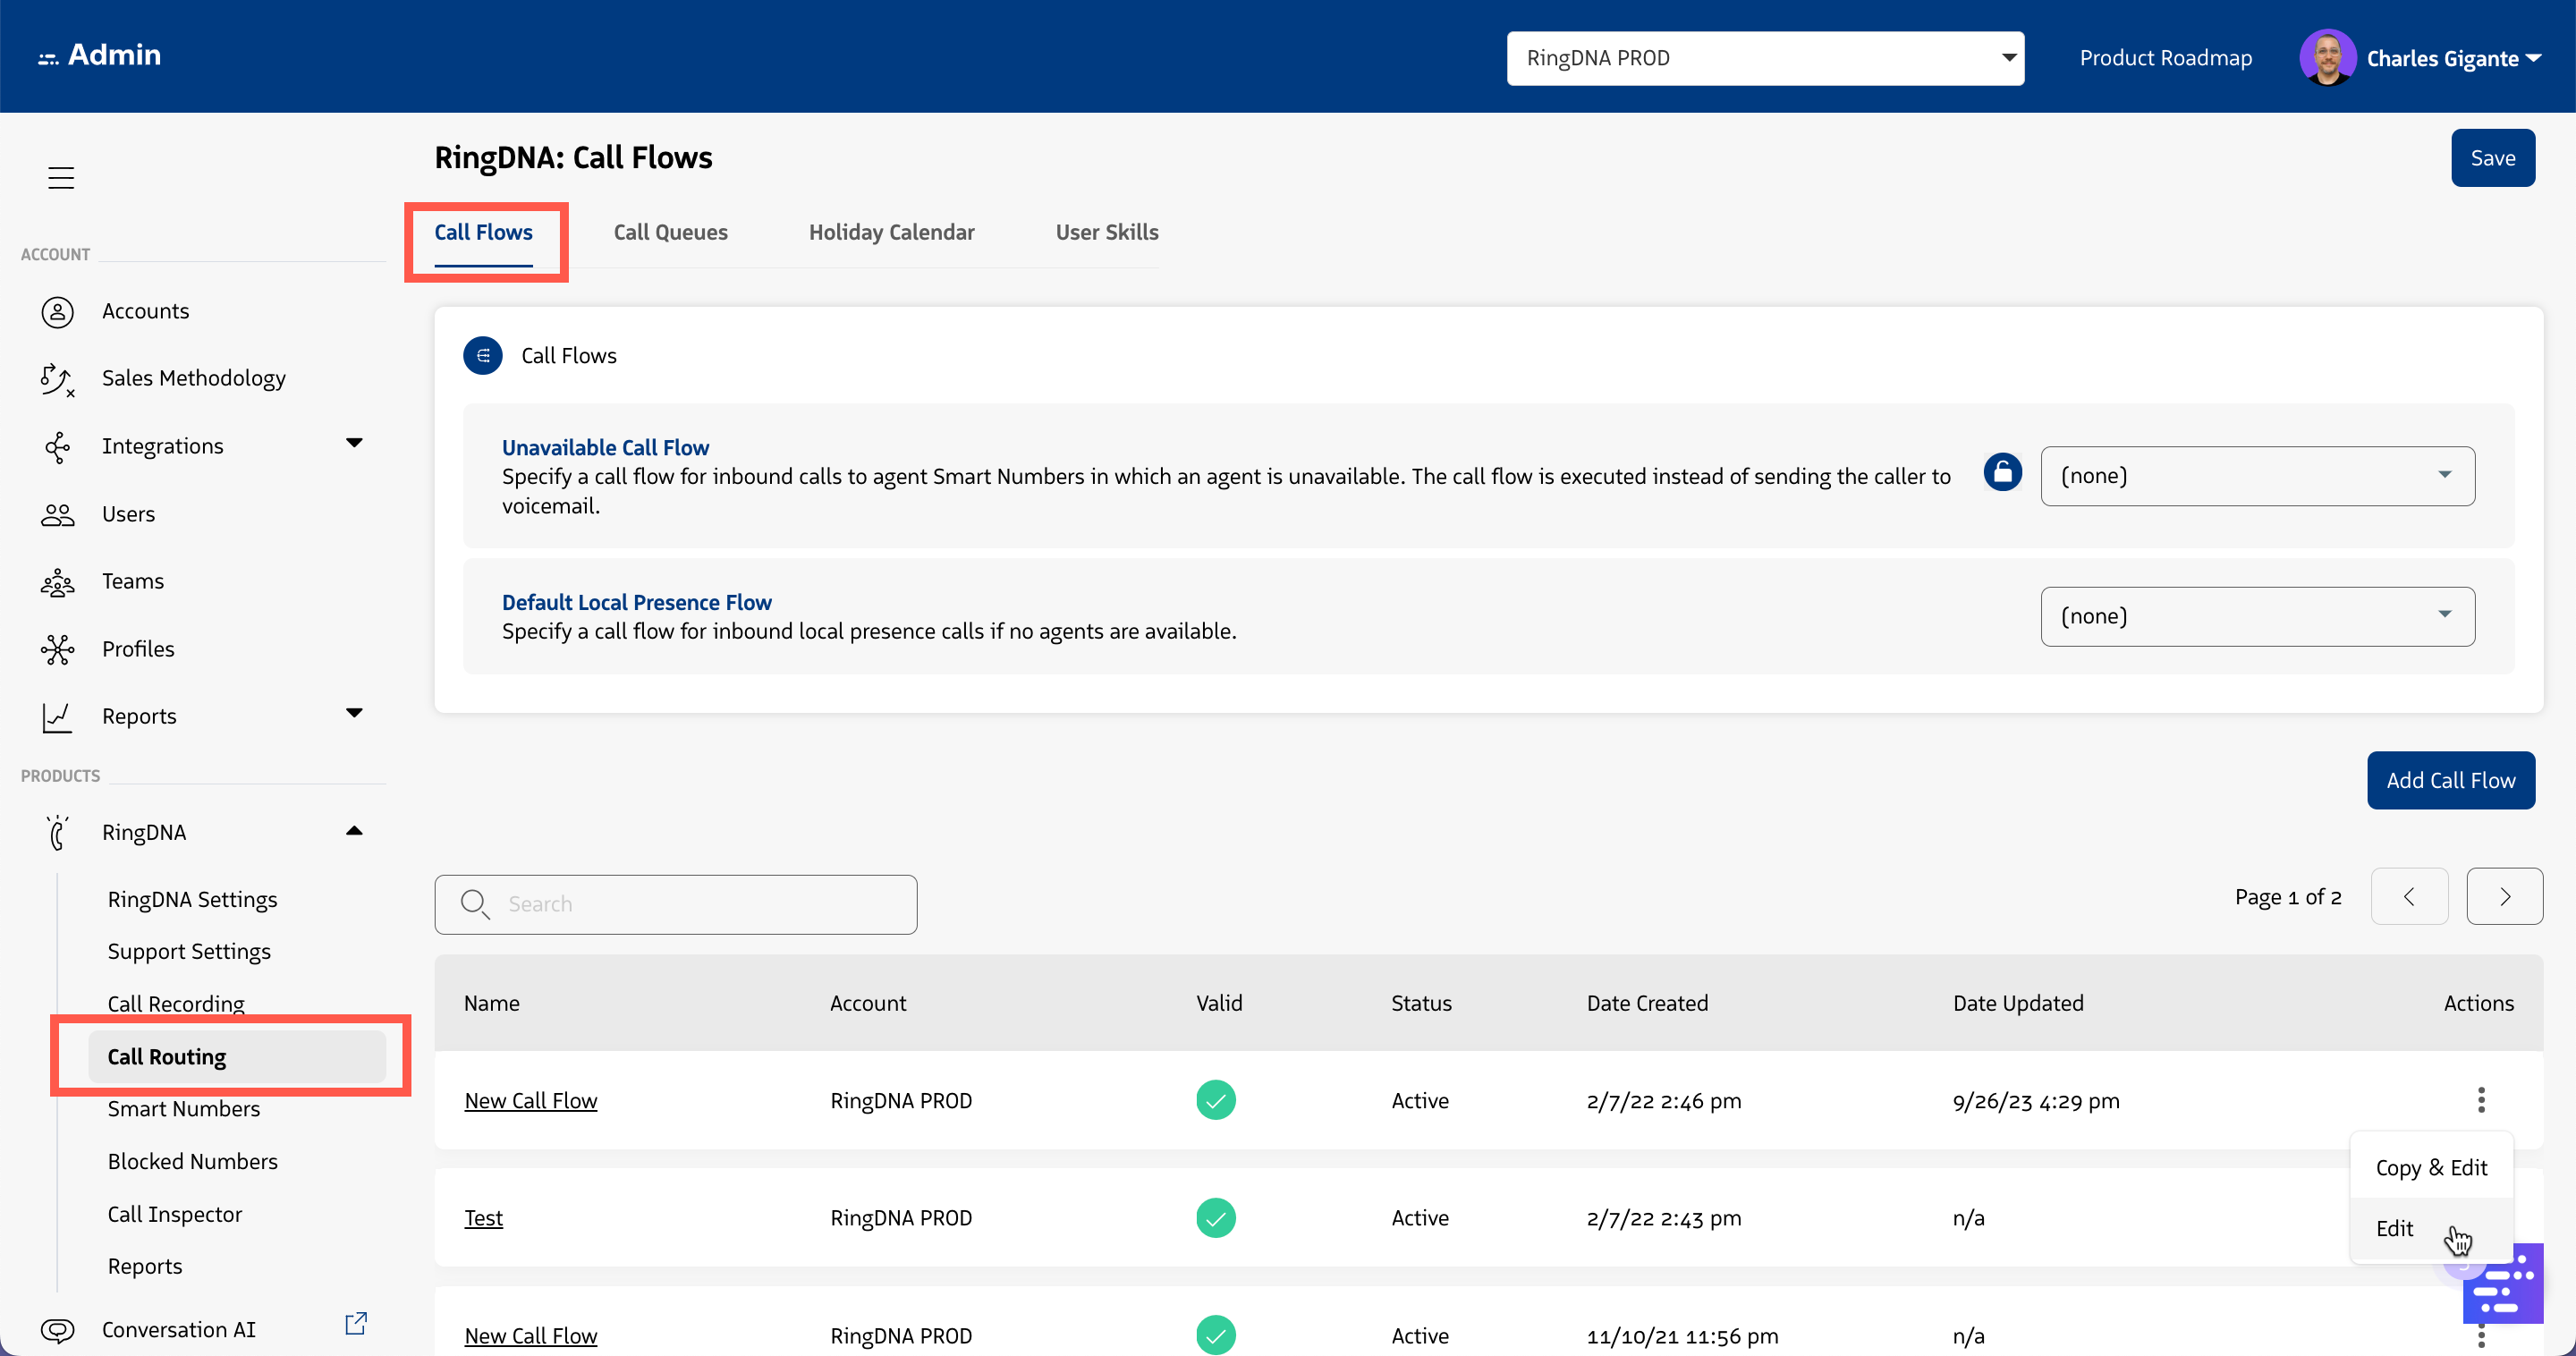This screenshot has height=1356, width=2576.
Task: Switch to the Call Queues tab
Action: pyautogui.click(x=670, y=232)
